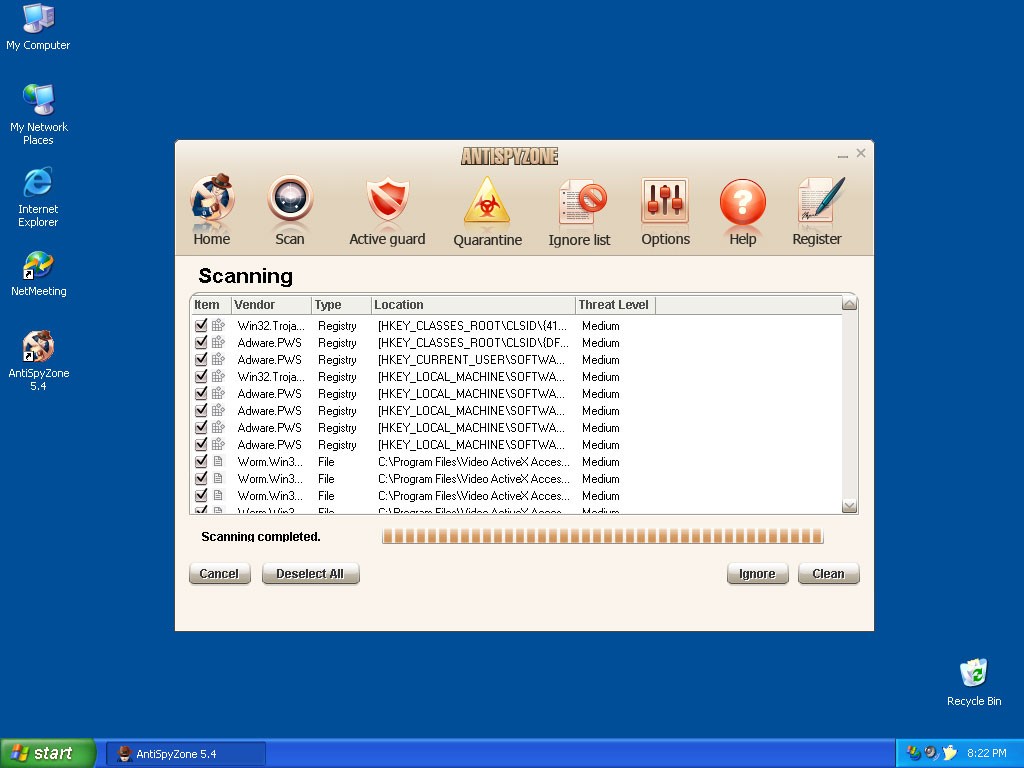Screen dimensions: 1024x768
Task: Sort results by Location column header
Action: [x=472, y=305]
